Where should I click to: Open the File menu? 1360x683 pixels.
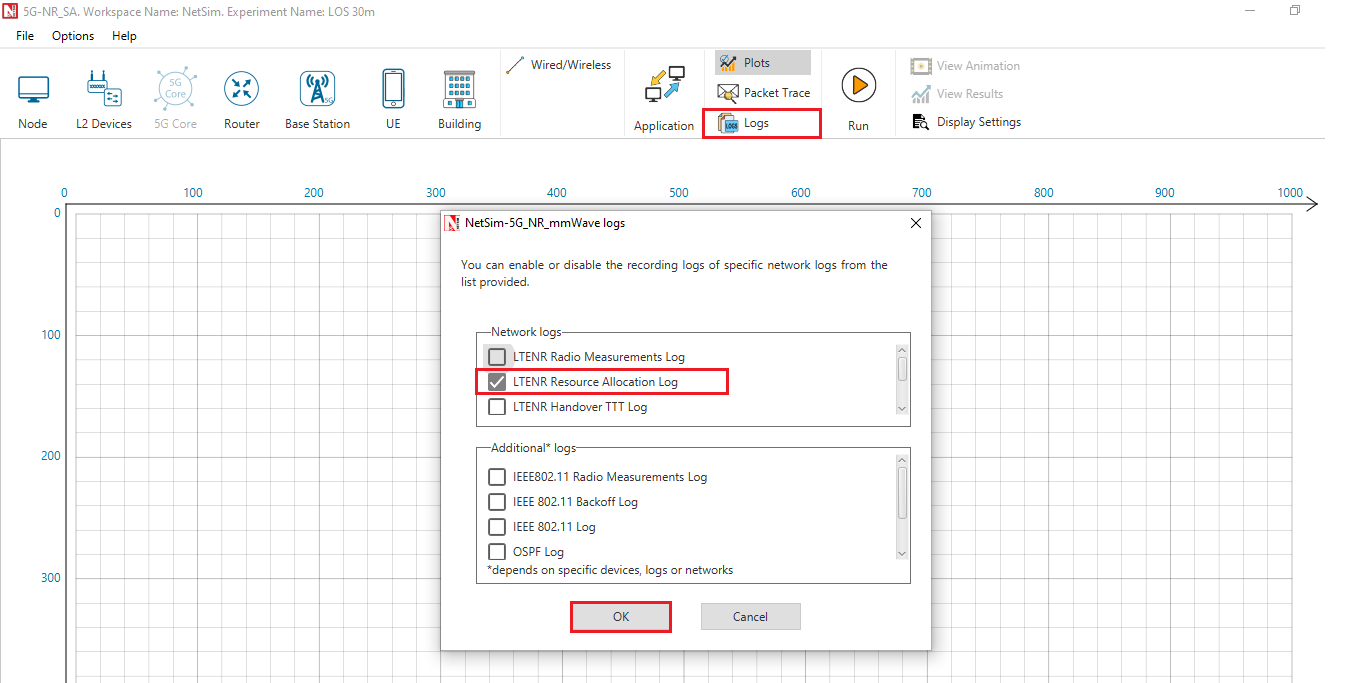(x=25, y=36)
